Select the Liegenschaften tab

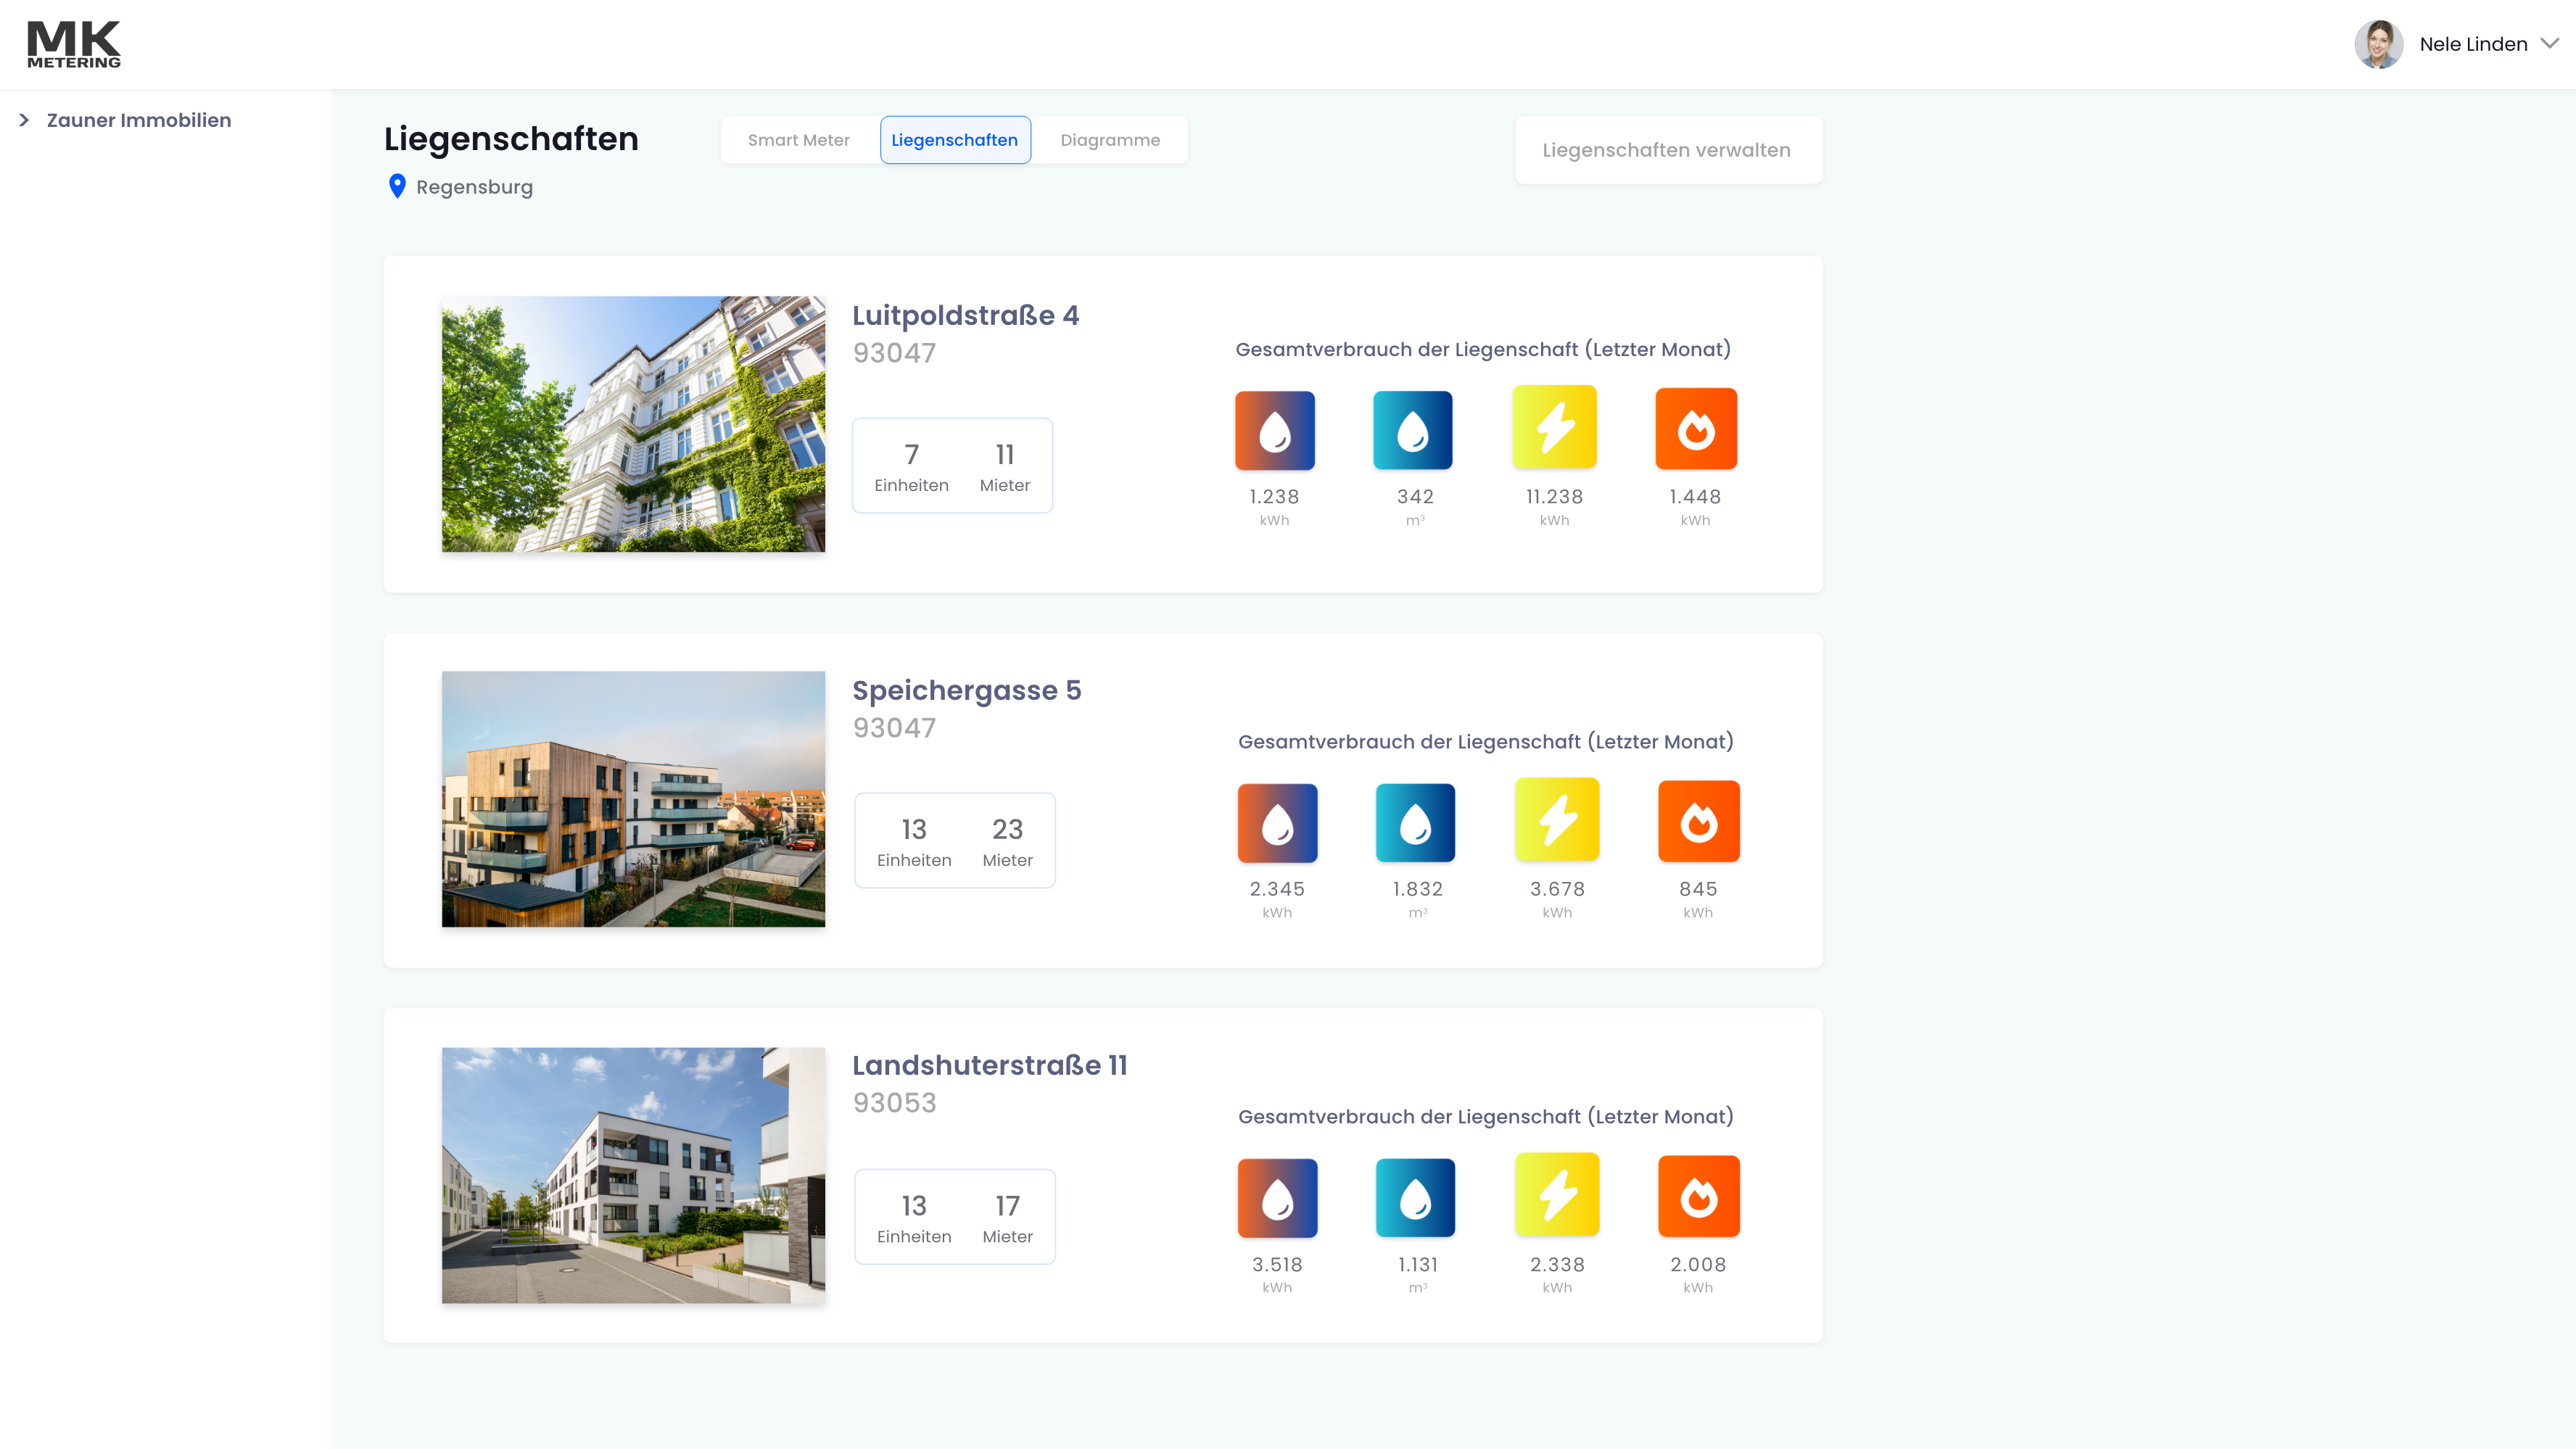click(x=954, y=140)
